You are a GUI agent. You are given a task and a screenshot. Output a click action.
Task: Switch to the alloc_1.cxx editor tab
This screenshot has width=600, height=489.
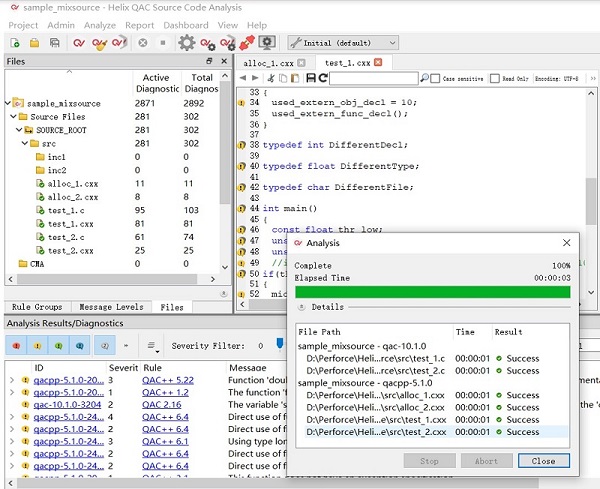(268, 63)
